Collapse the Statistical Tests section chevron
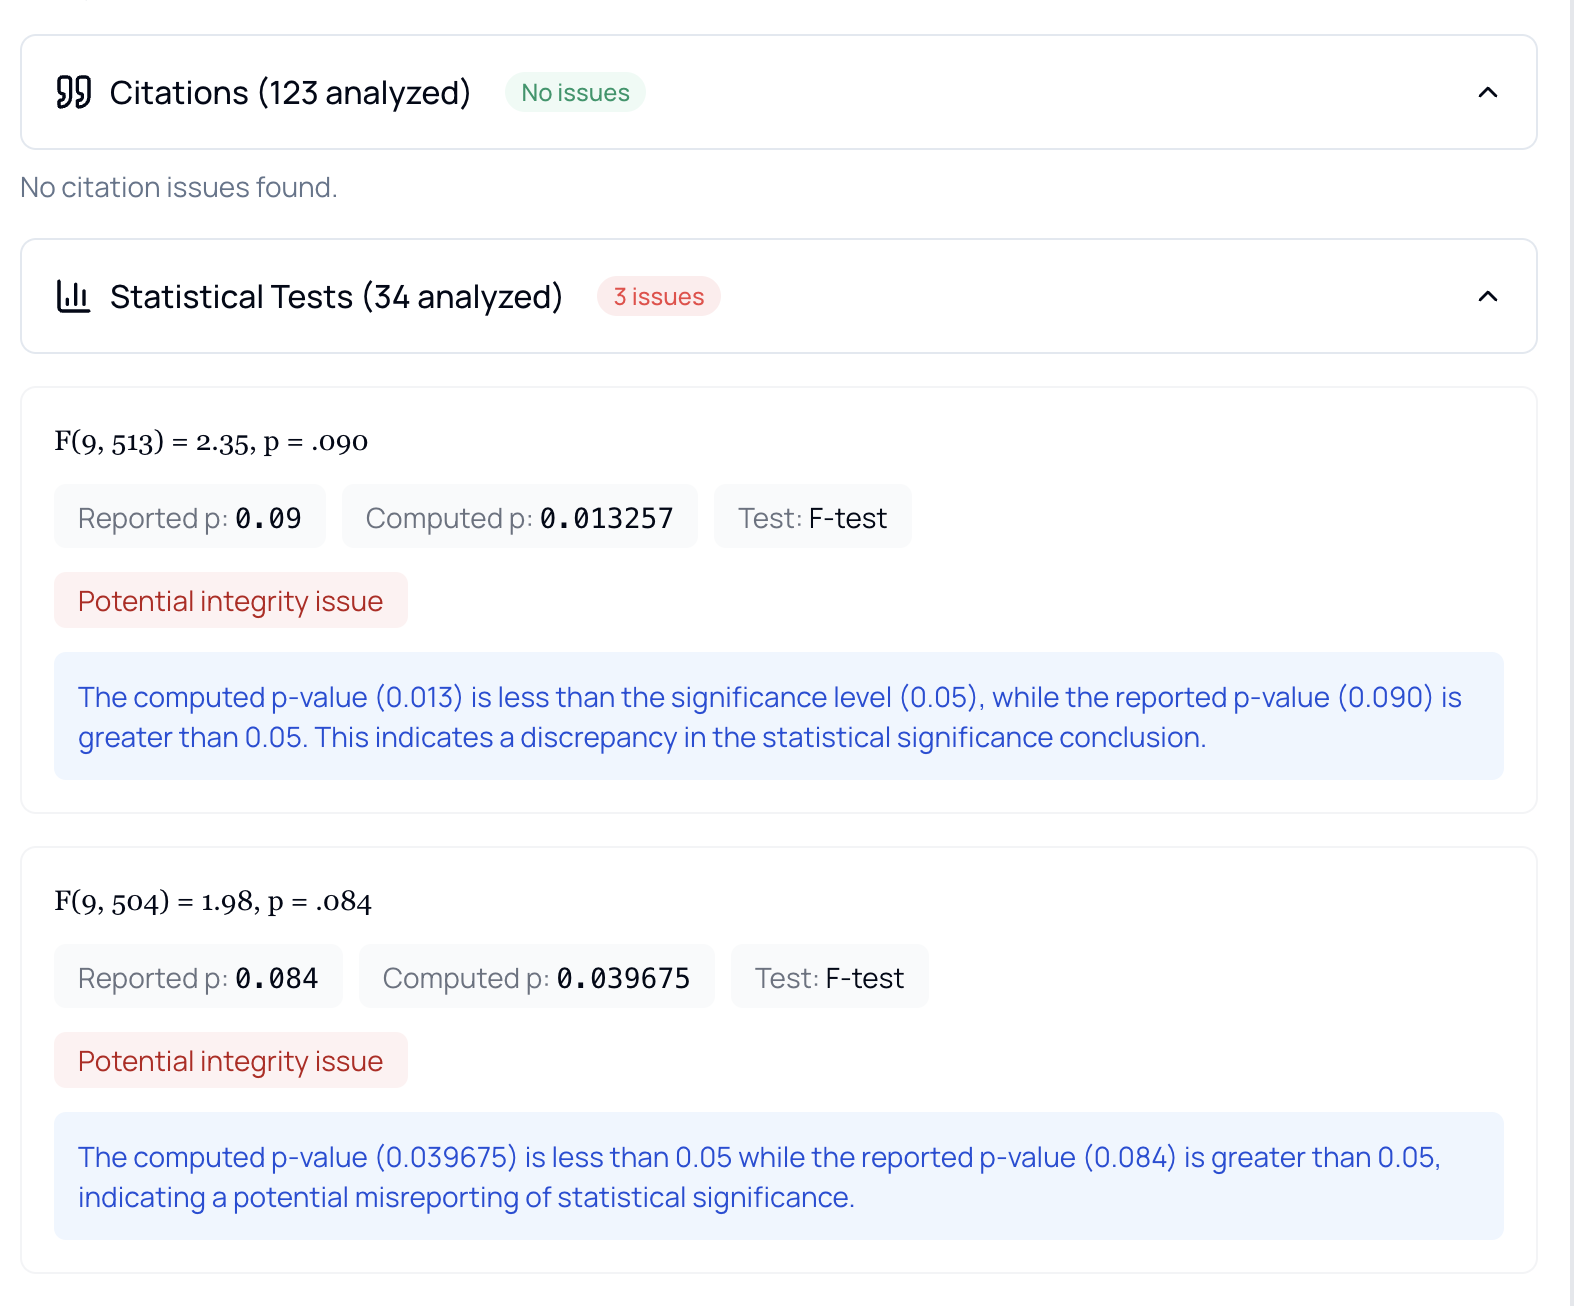The width and height of the screenshot is (1592, 1306). (1487, 297)
